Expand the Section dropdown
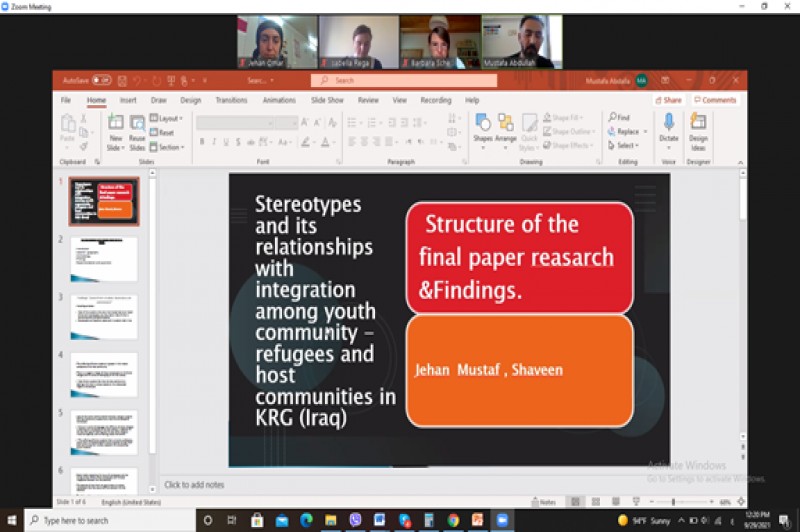Viewport: 800px width, 532px height. pos(167,147)
